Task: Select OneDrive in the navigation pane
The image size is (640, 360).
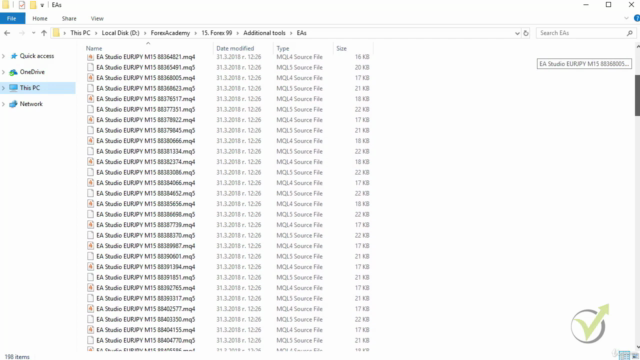Action: coord(32,72)
